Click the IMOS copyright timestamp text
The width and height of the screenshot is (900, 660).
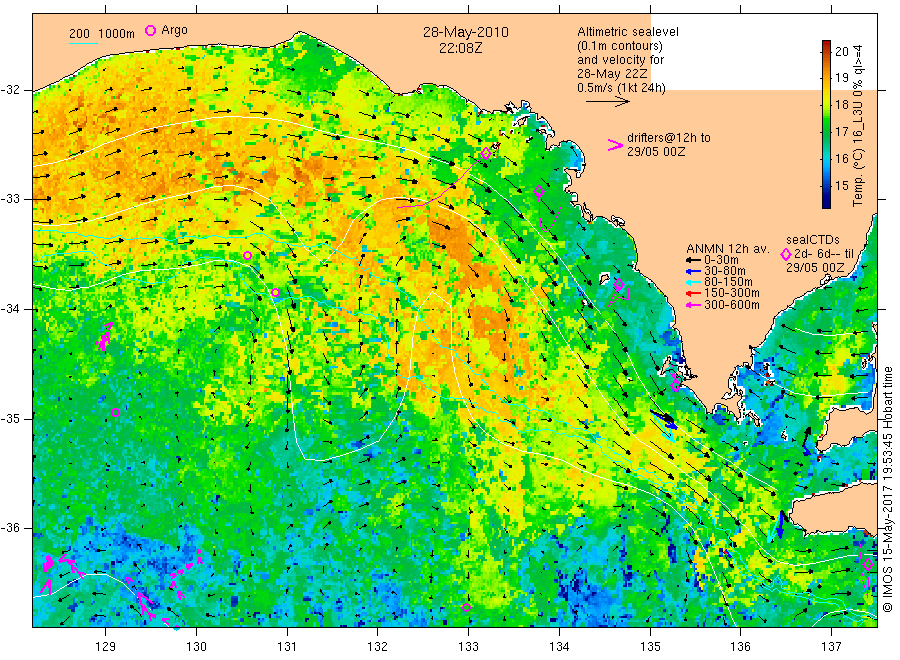click(888, 489)
